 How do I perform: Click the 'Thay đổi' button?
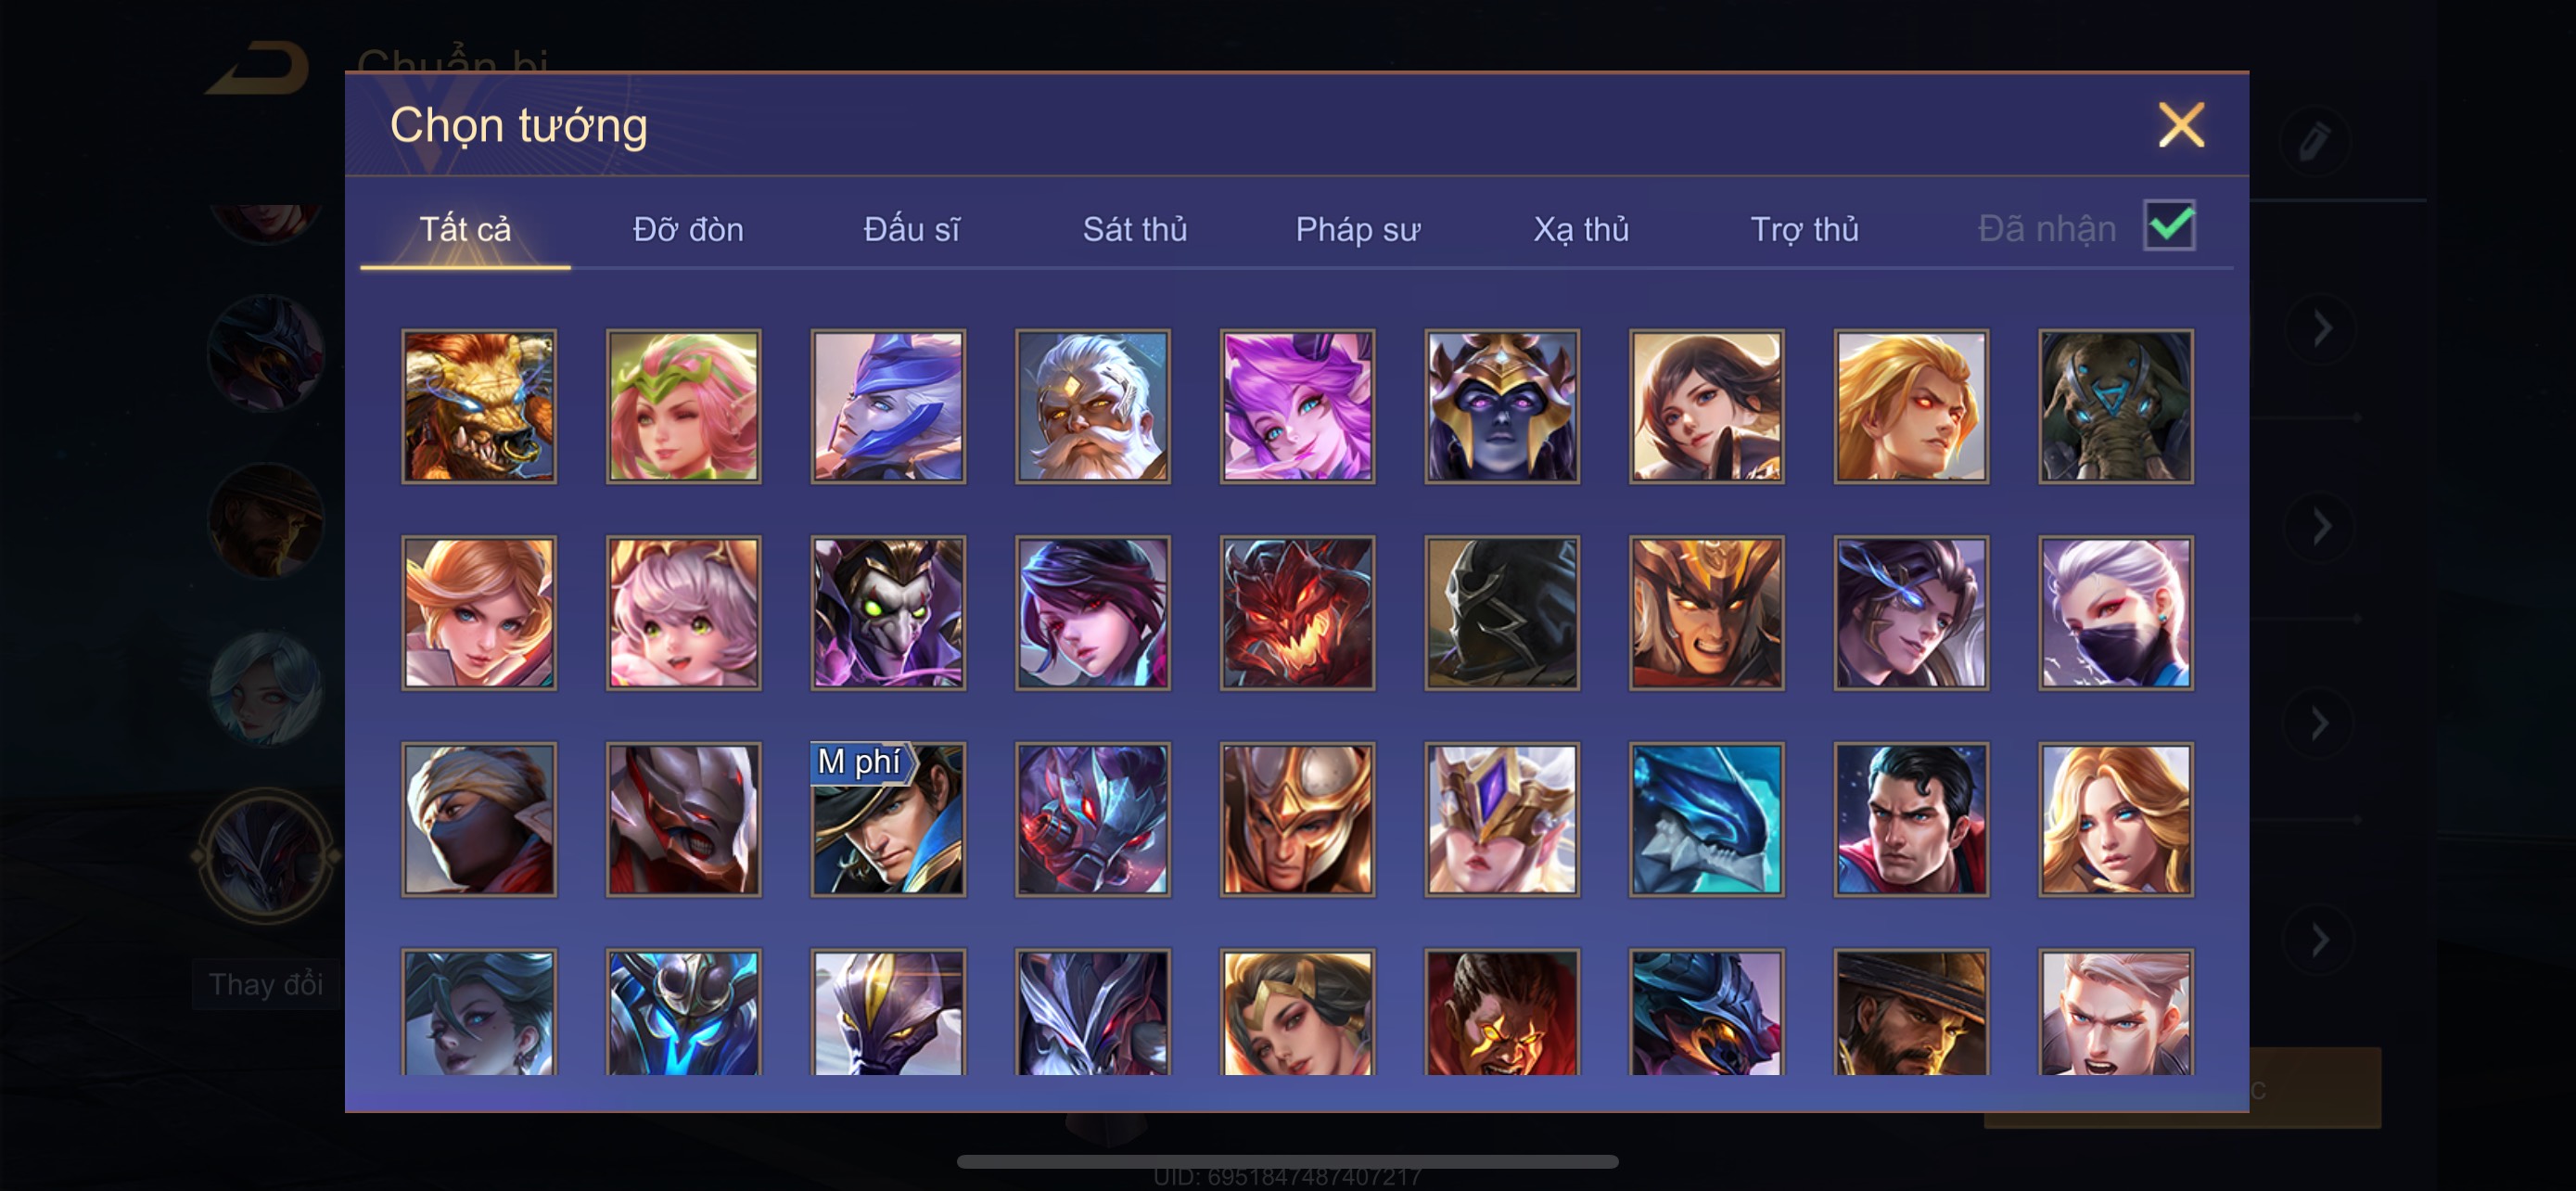[265, 984]
